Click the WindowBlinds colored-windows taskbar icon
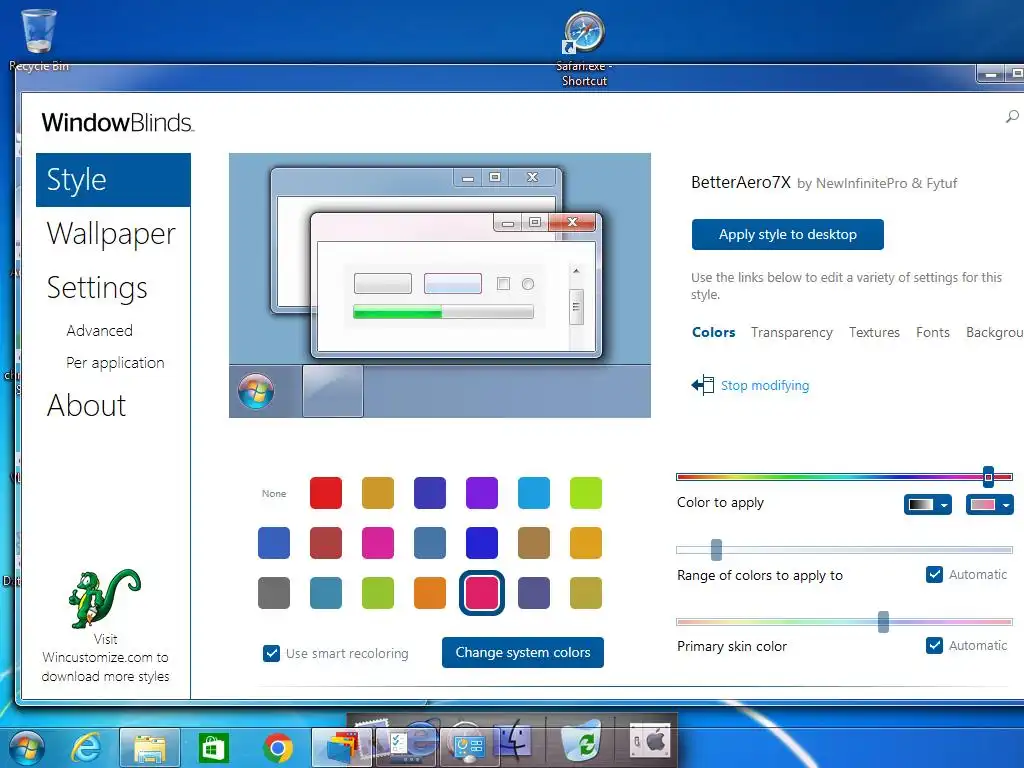The image size is (1024, 768). [x=342, y=748]
